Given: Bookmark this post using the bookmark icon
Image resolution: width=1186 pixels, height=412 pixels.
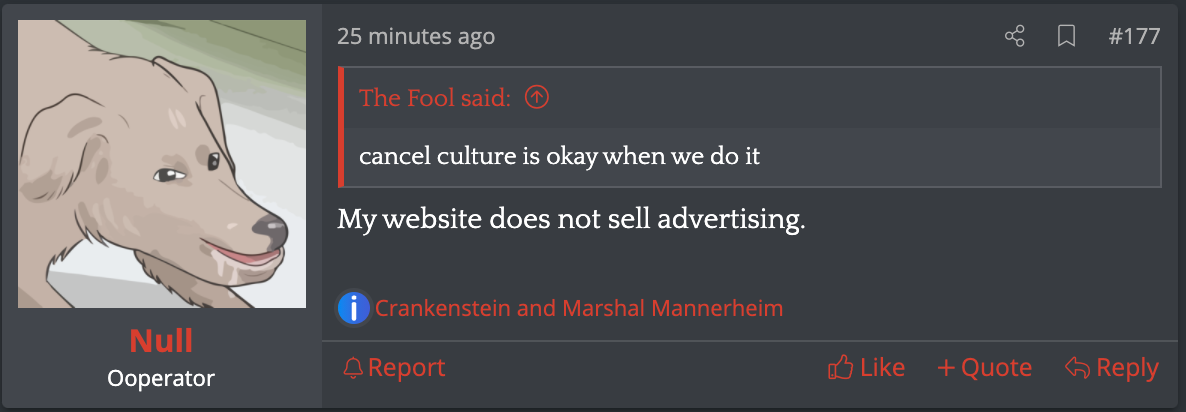Looking at the screenshot, I should pos(1066,37).
